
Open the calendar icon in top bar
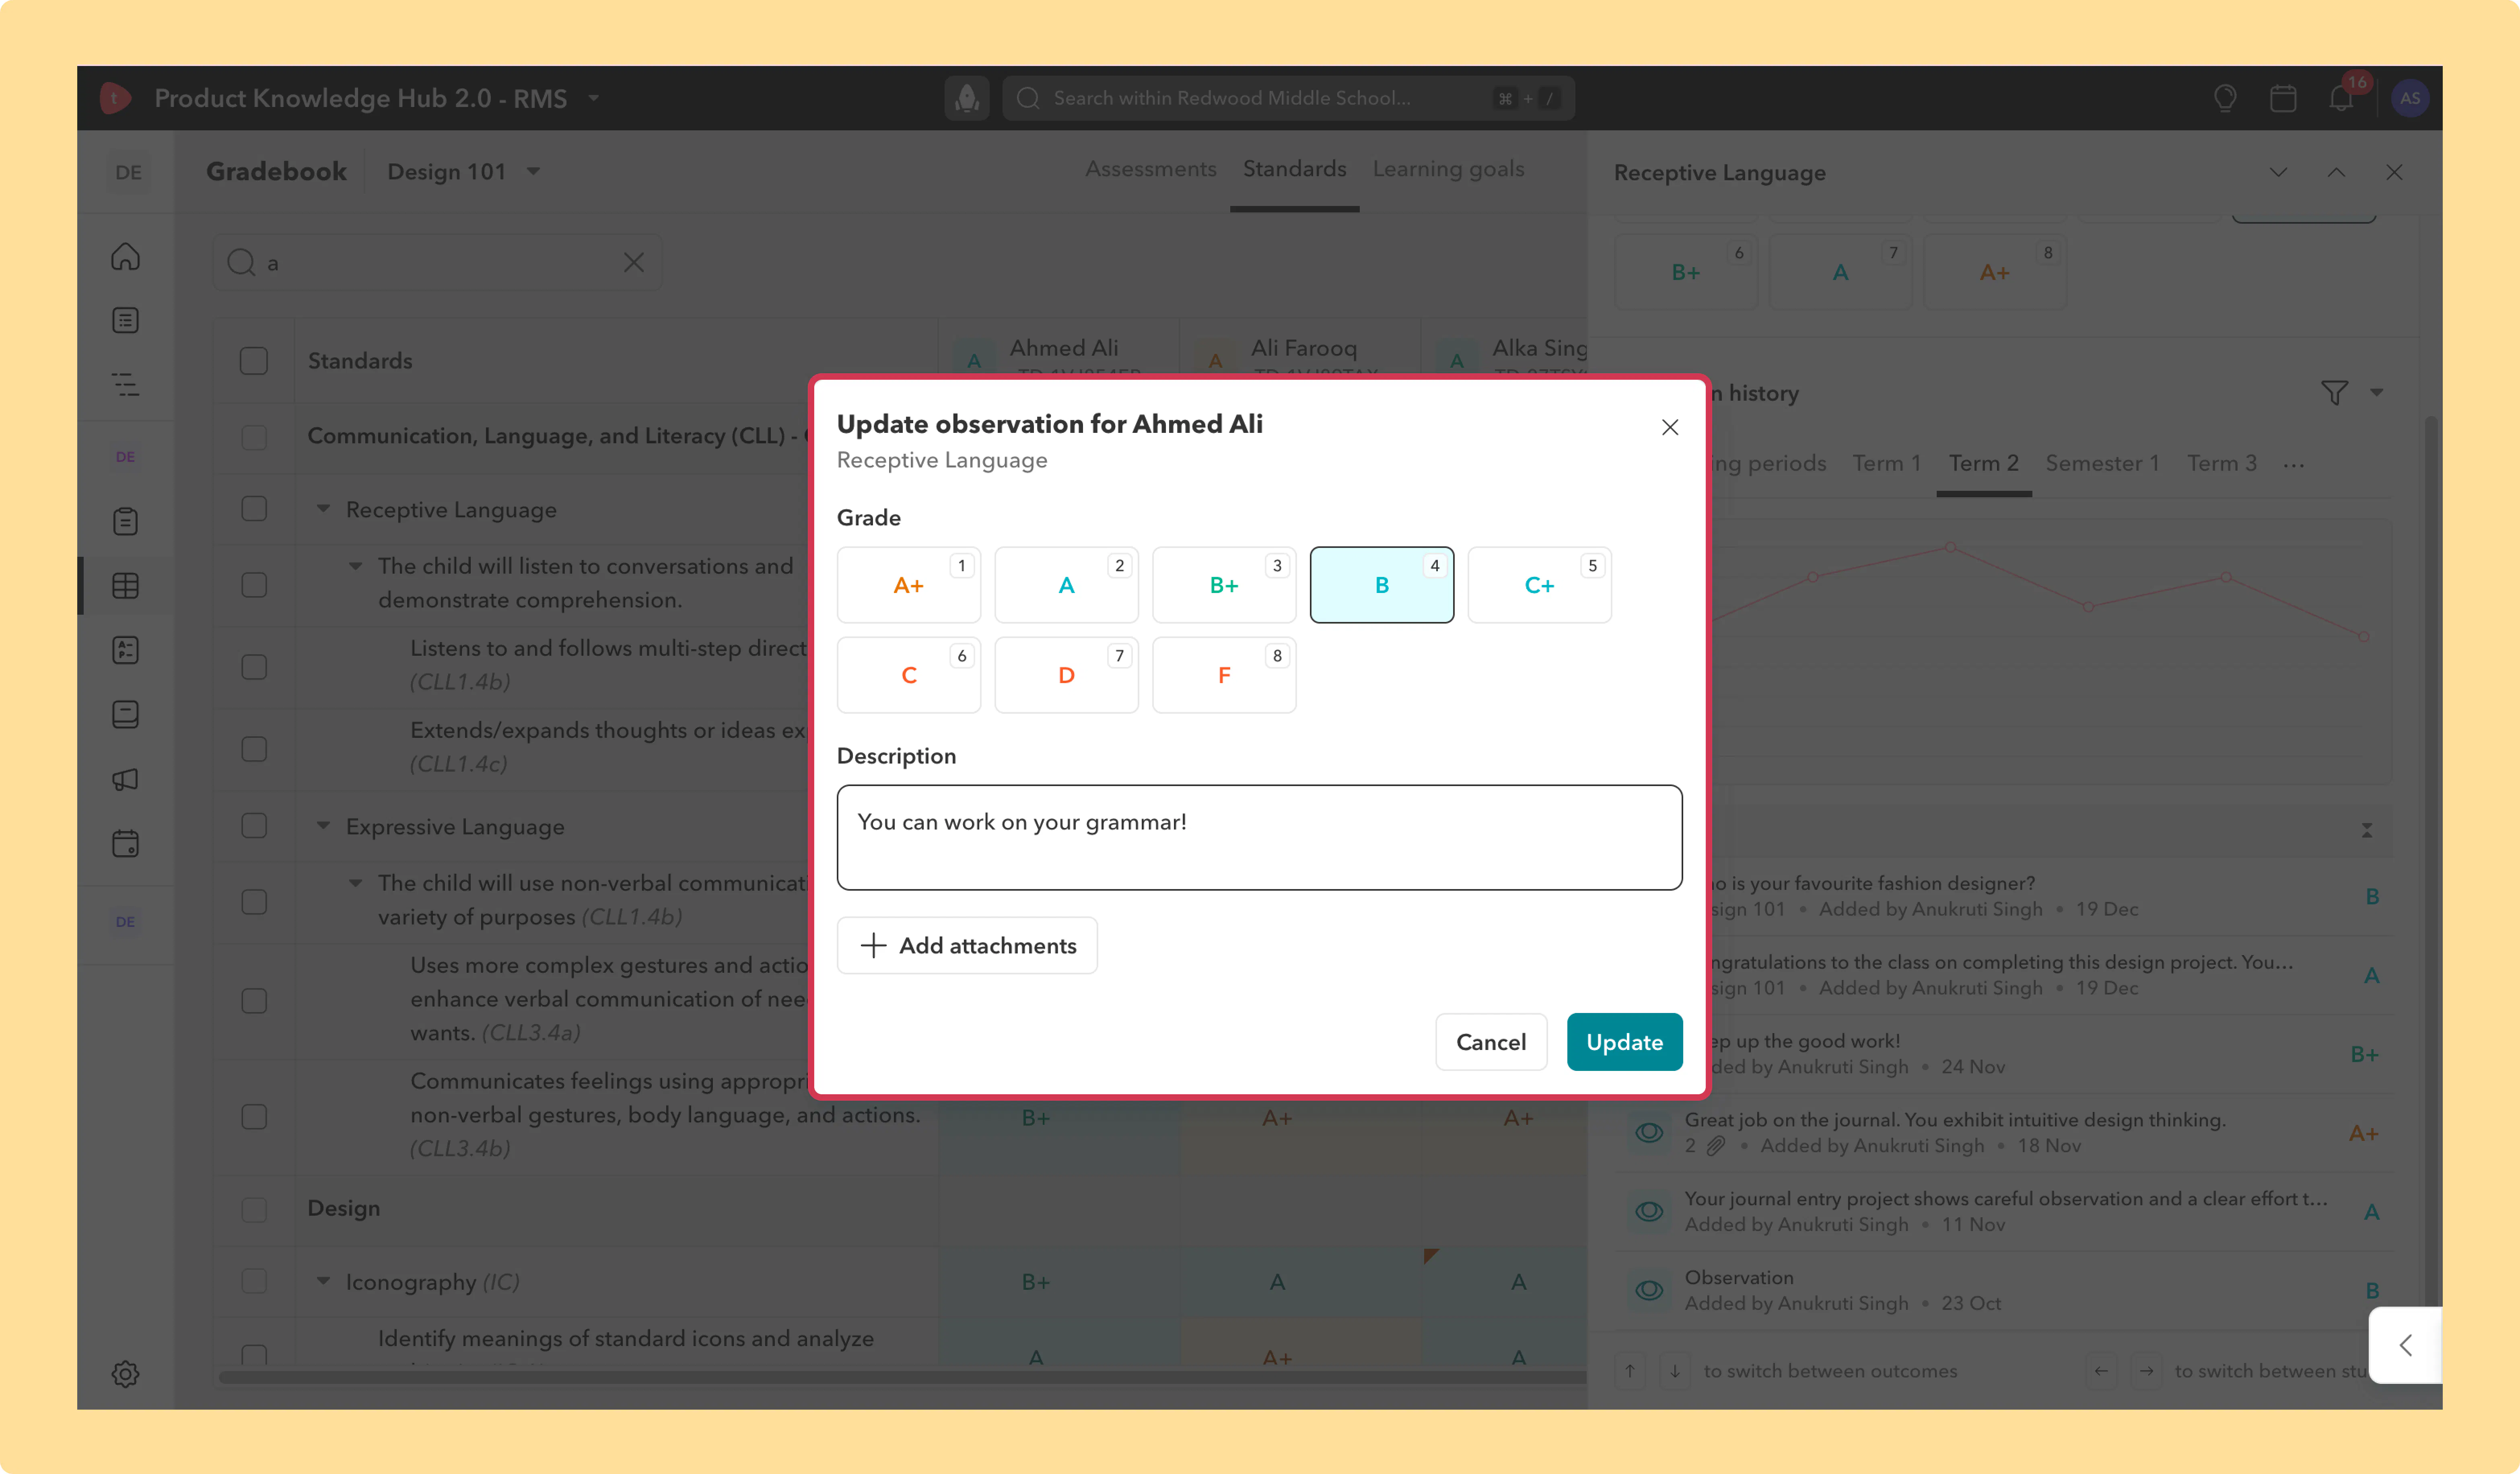click(x=2283, y=98)
